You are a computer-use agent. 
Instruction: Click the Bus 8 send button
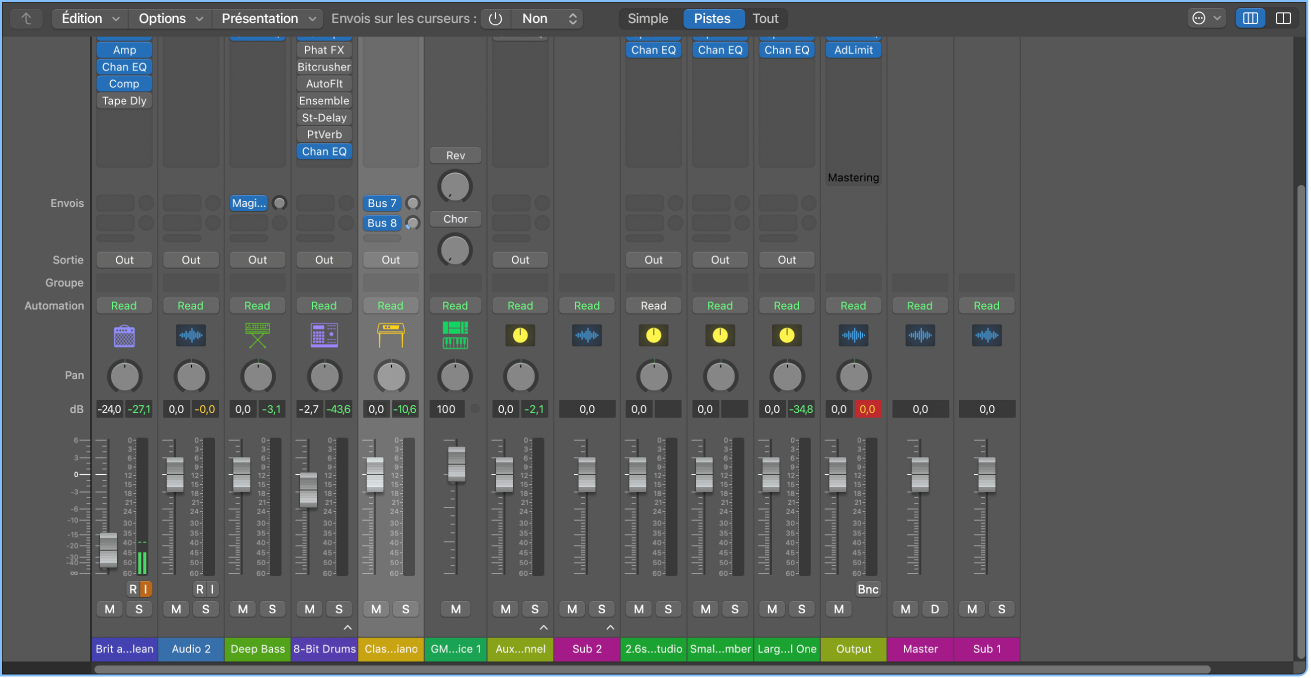[x=383, y=223]
